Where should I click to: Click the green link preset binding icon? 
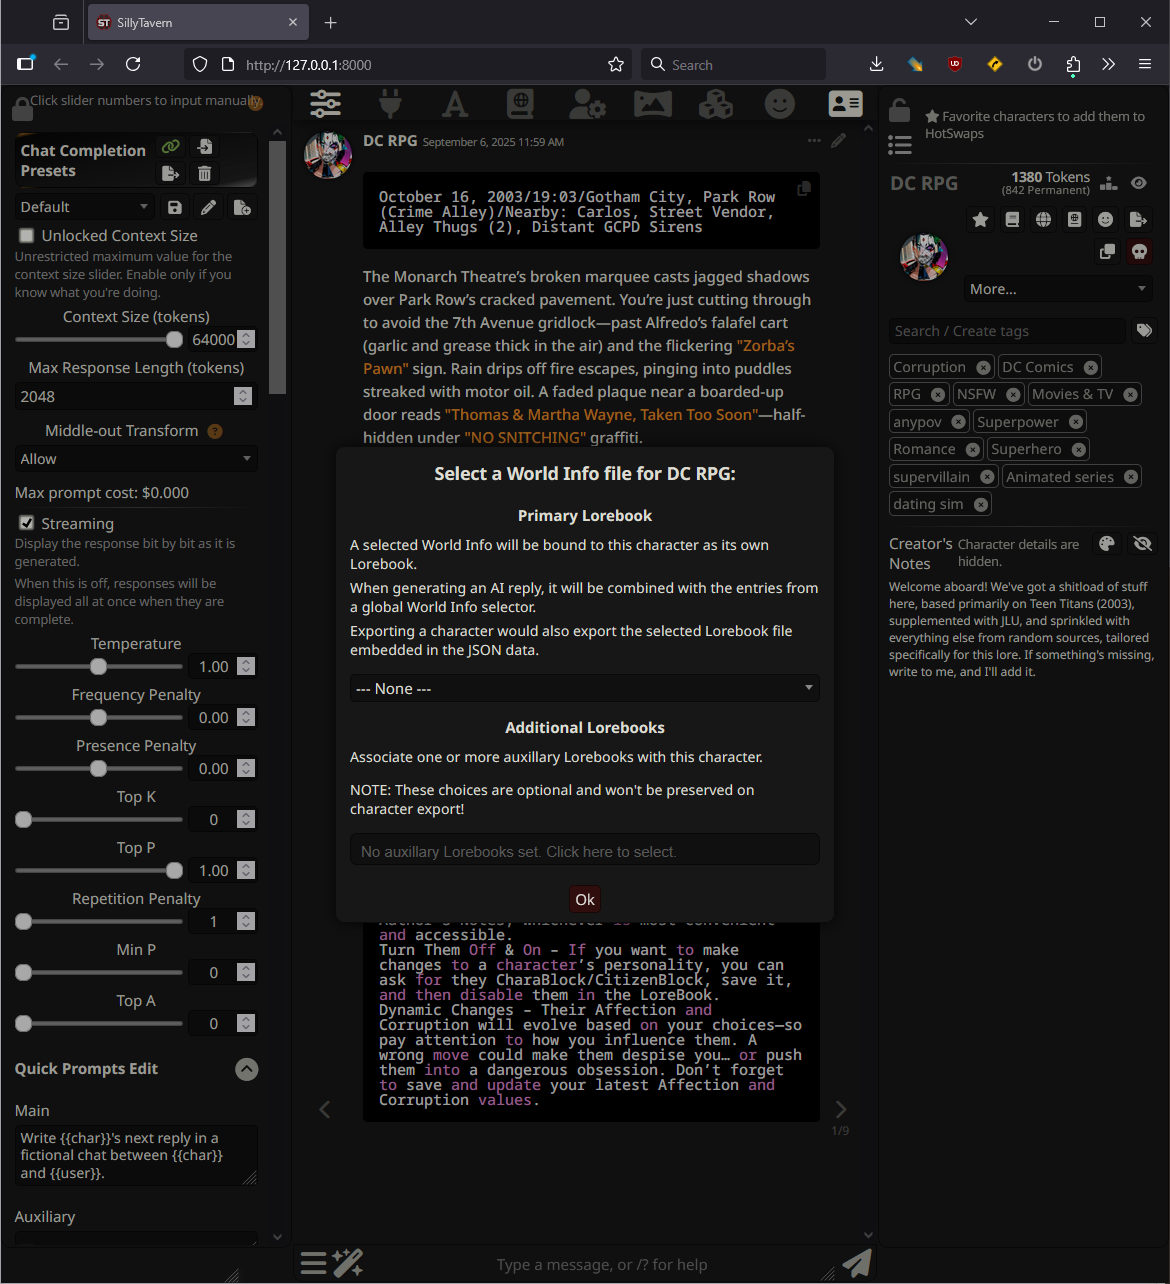click(171, 146)
